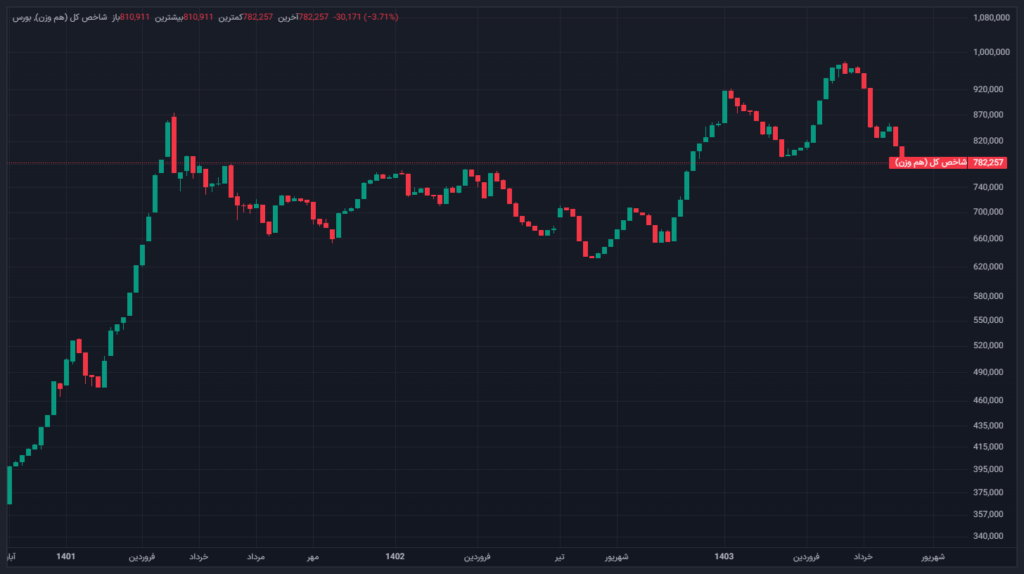Viewport: 1024px width, 574px height.
Task: Click the 375,000 price axis label
Action: 988,493
